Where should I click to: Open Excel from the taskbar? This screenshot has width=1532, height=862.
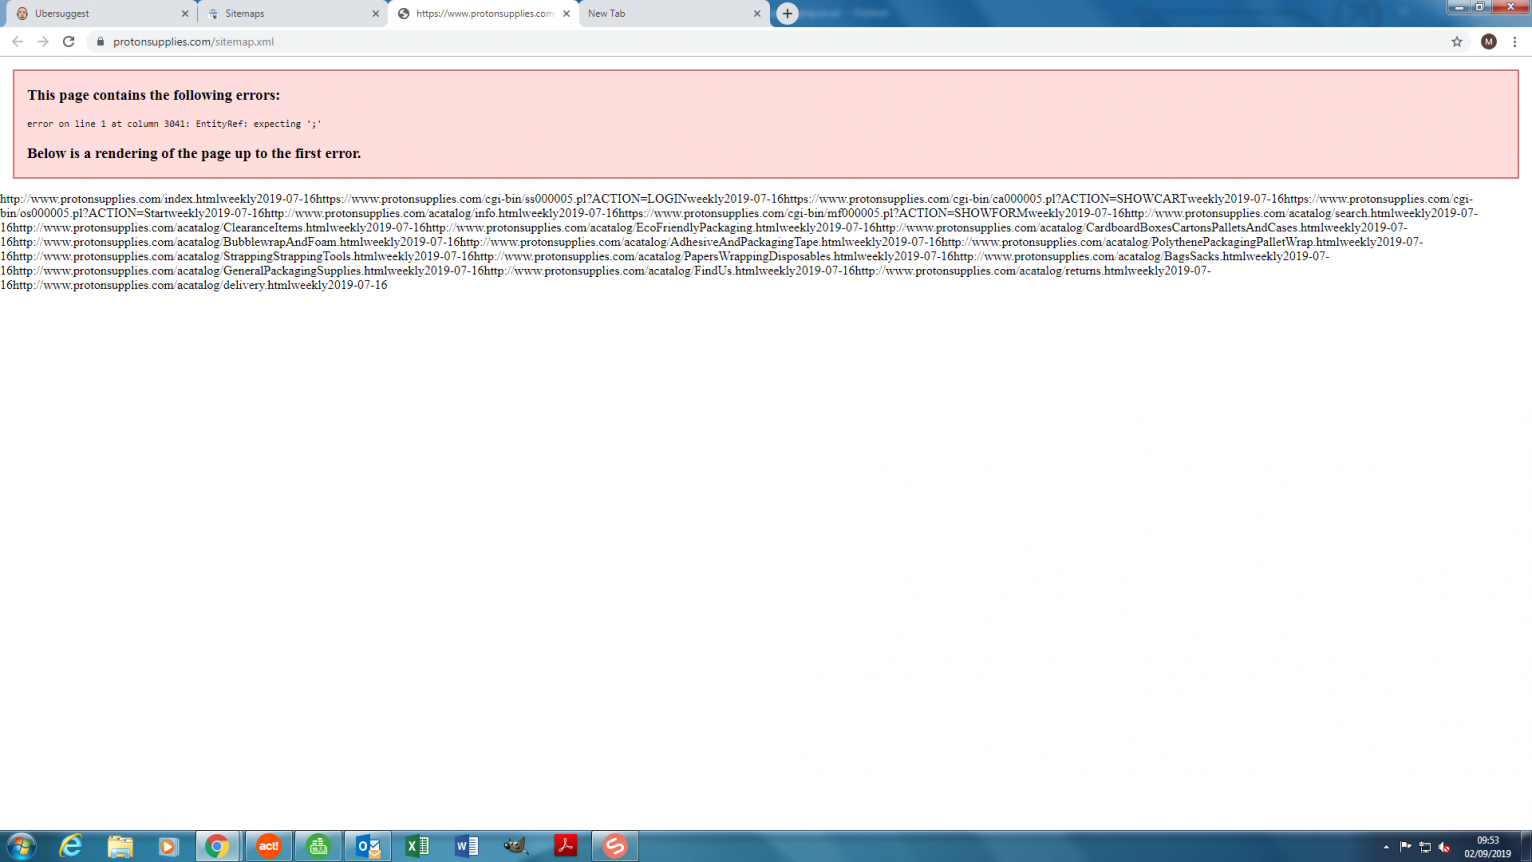click(417, 846)
